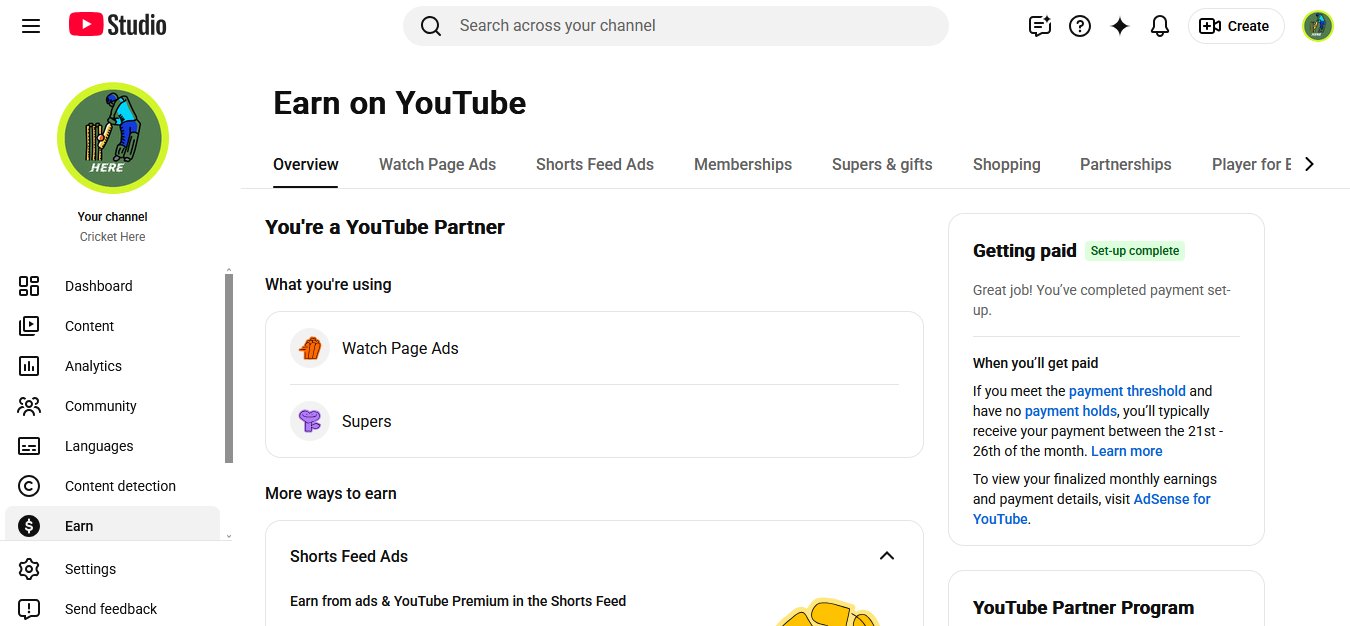This screenshot has height=626, width=1350.
Task: Open the send feedback icon in the top bar
Action: [1040, 26]
